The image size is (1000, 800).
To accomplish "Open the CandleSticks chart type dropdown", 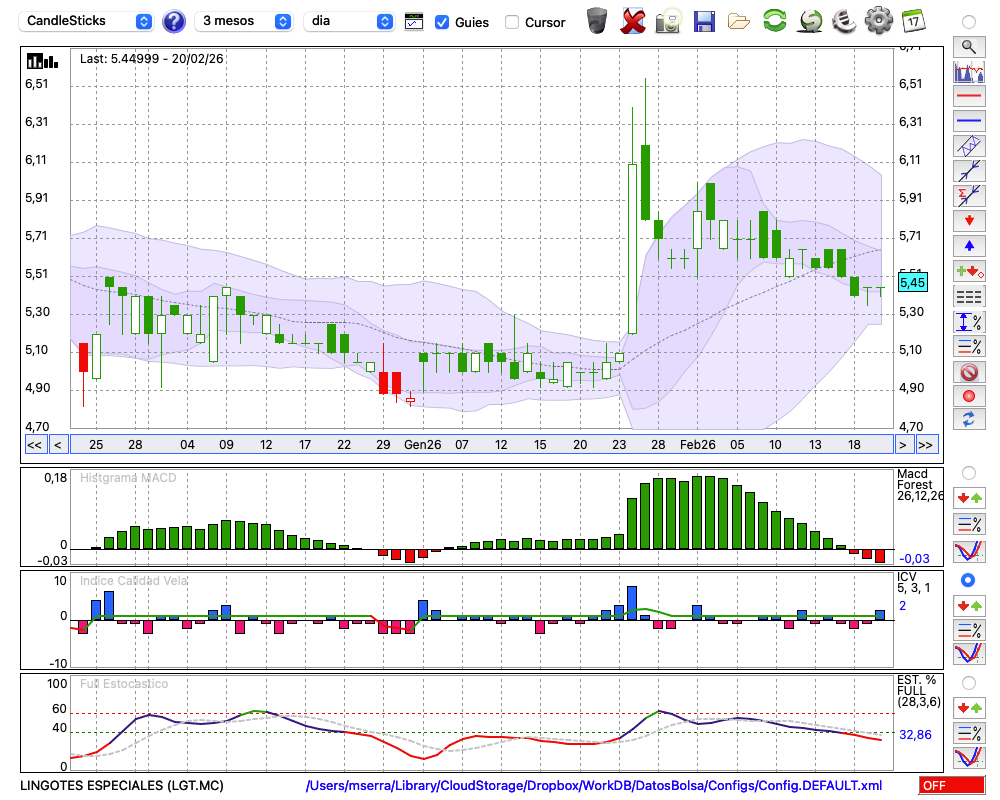I will click(88, 21).
